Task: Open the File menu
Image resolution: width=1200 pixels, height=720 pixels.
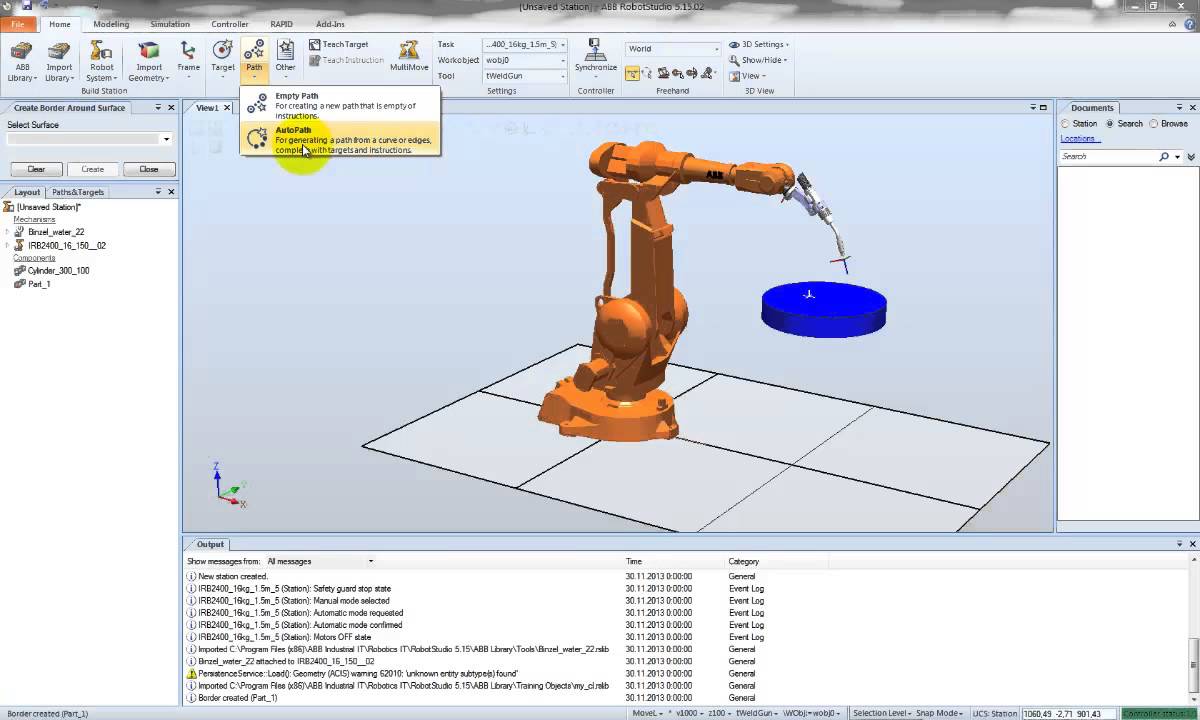Action: point(19,24)
